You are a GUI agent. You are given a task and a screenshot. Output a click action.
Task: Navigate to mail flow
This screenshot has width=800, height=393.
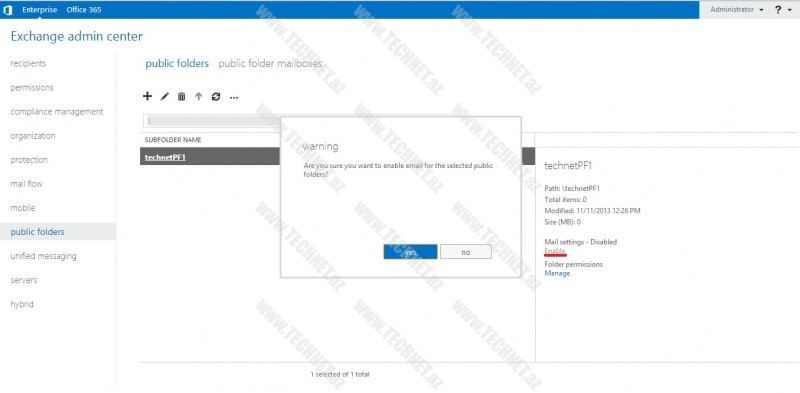[27, 184]
